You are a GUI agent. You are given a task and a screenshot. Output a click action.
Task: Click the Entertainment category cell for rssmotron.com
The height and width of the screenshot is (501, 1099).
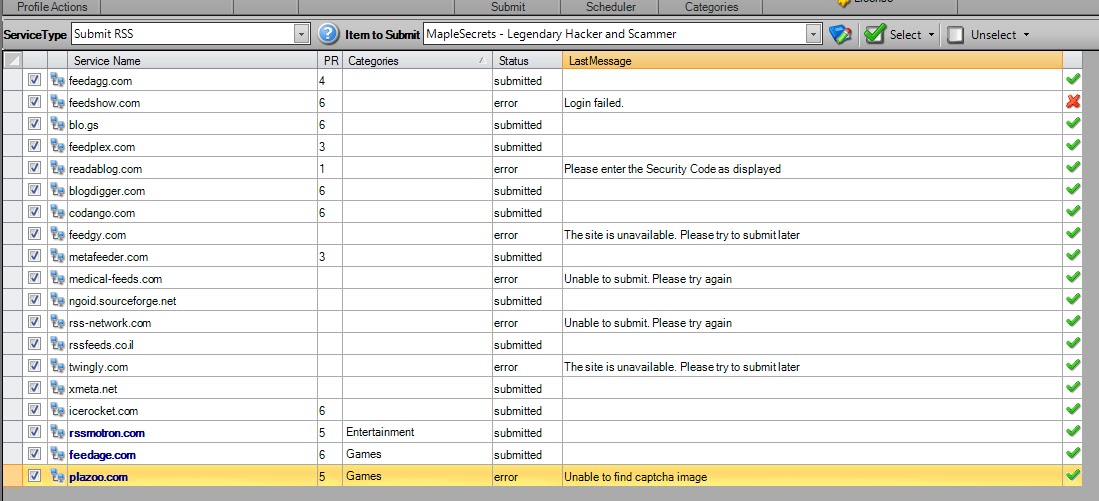417,432
